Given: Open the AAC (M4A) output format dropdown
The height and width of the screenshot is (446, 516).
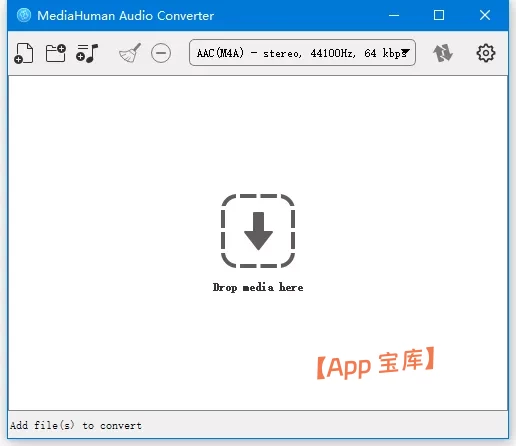Looking at the screenshot, I should tap(302, 53).
